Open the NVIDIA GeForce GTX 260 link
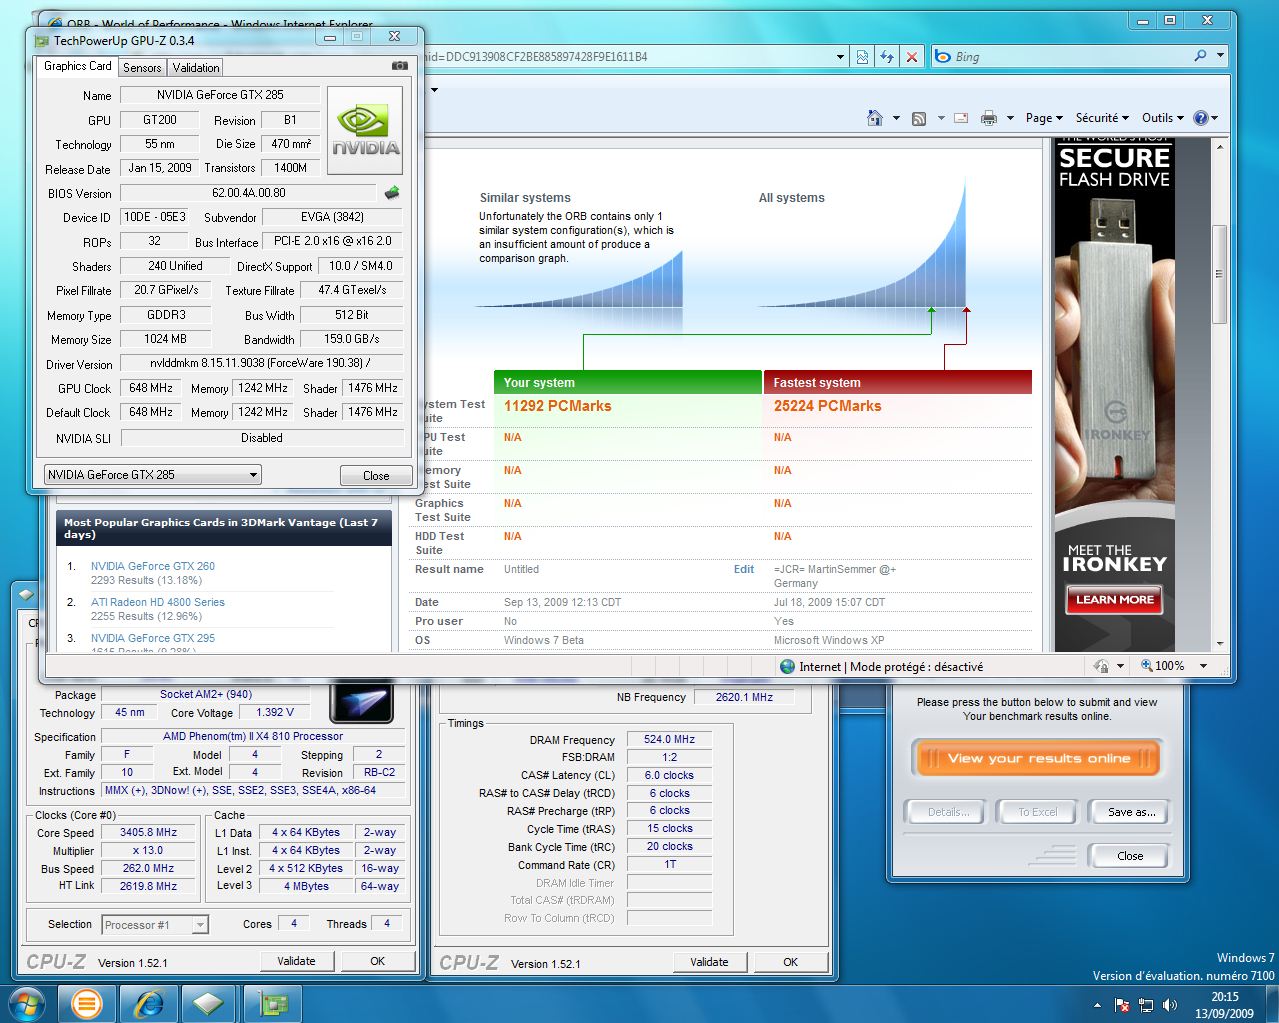Viewport: 1279px width, 1023px height. 153,566
